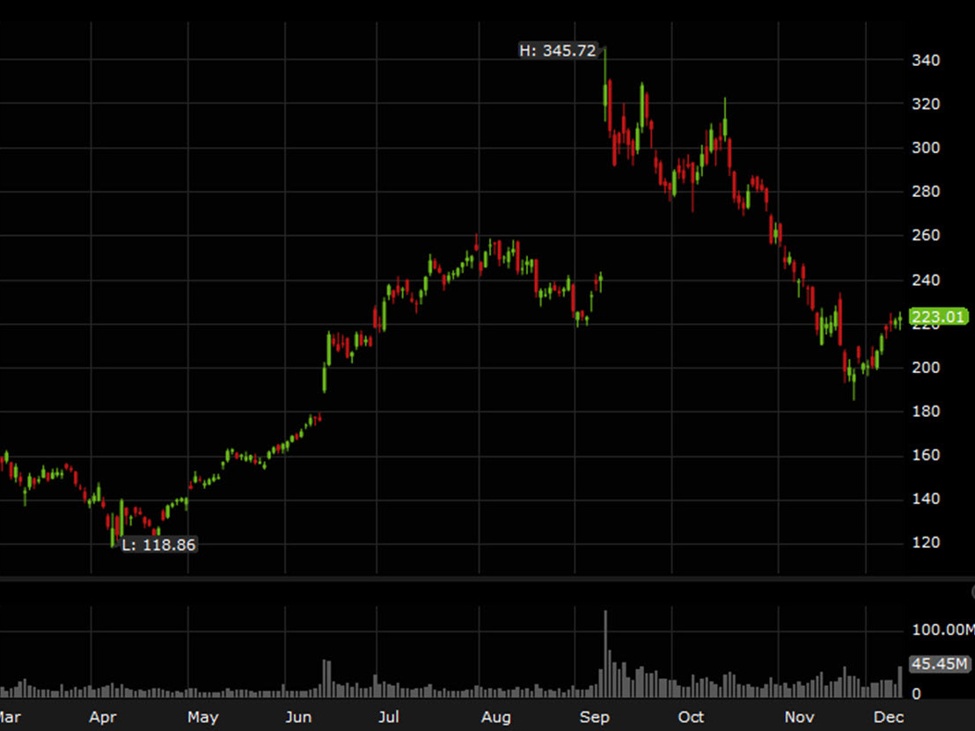Click the Oct label on the time axis

(x=691, y=717)
